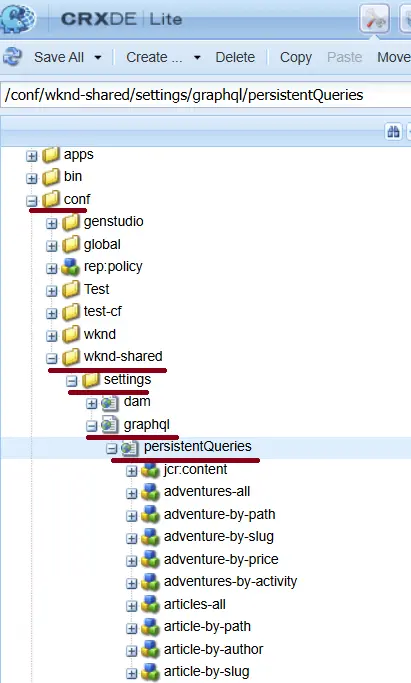Screen dimensions: 411x683
Task: Expand the apps folder
Action: [31, 156]
